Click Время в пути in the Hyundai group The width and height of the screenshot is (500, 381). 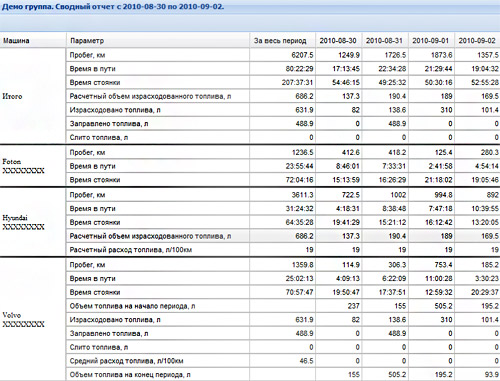point(92,209)
